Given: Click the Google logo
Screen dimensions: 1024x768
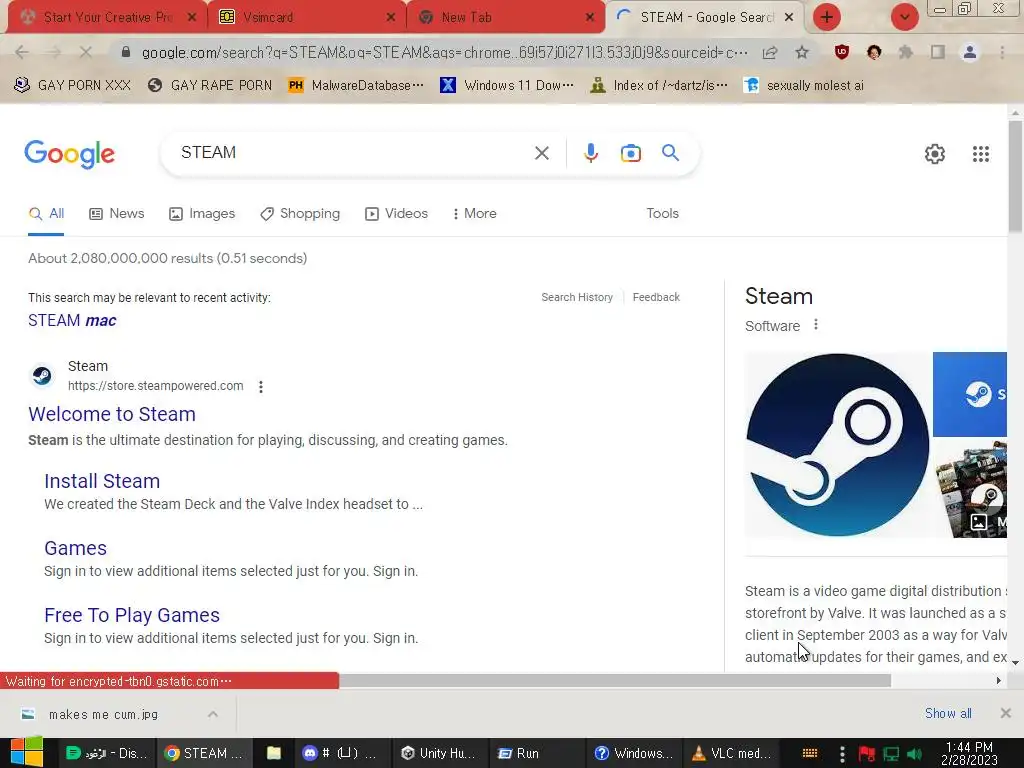Looking at the screenshot, I should (x=69, y=154).
